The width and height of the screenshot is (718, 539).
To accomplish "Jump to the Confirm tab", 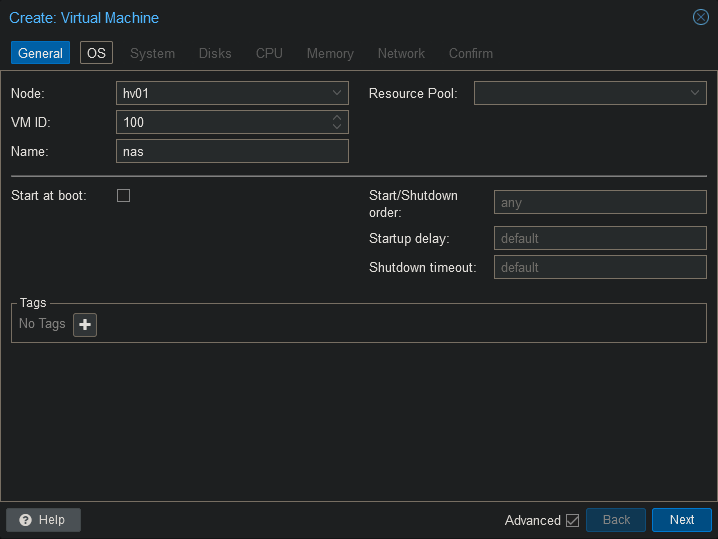I will (470, 53).
